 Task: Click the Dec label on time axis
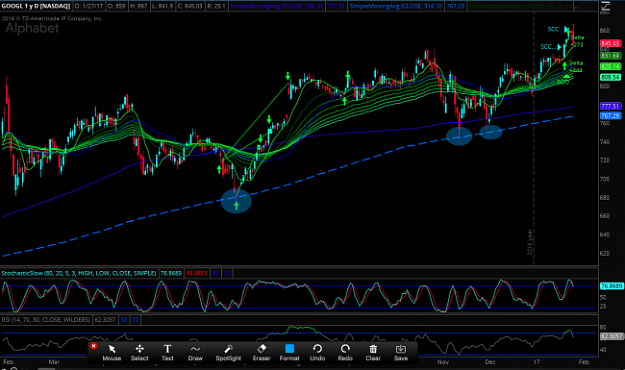[490, 362]
